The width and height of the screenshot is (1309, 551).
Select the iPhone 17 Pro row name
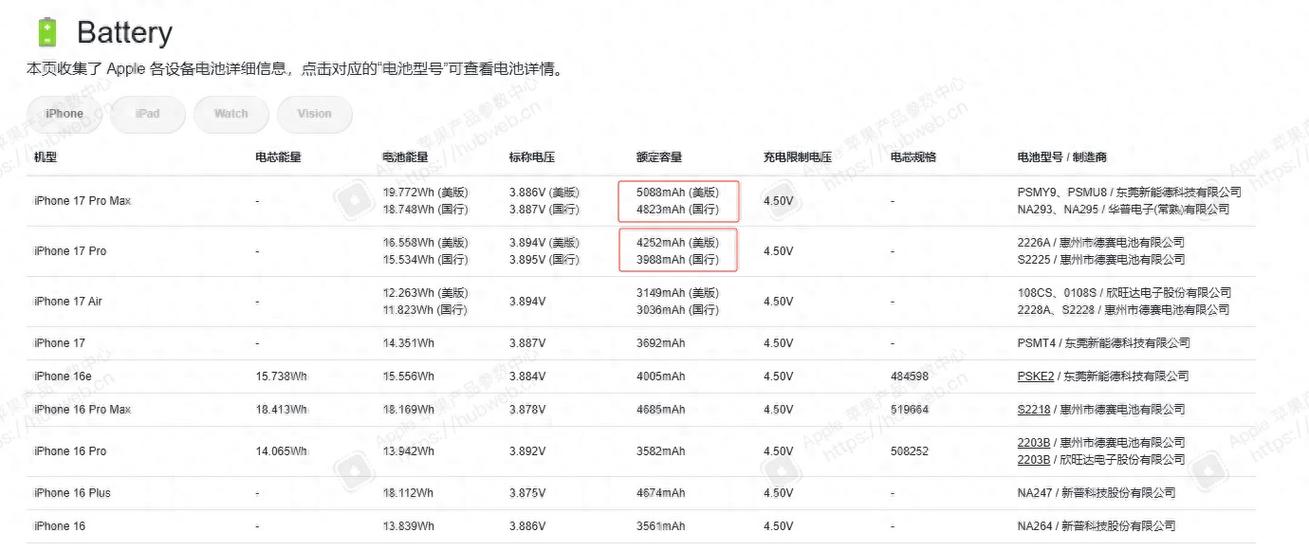[70, 251]
